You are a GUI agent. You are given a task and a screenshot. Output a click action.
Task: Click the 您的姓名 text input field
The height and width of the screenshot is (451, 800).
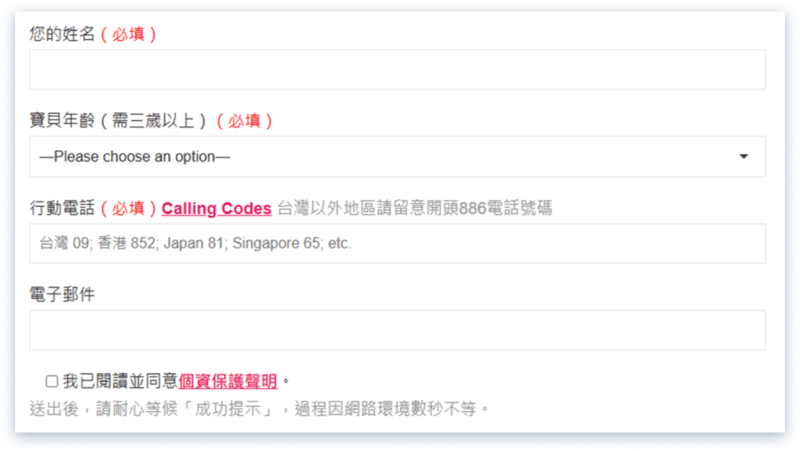click(397, 70)
